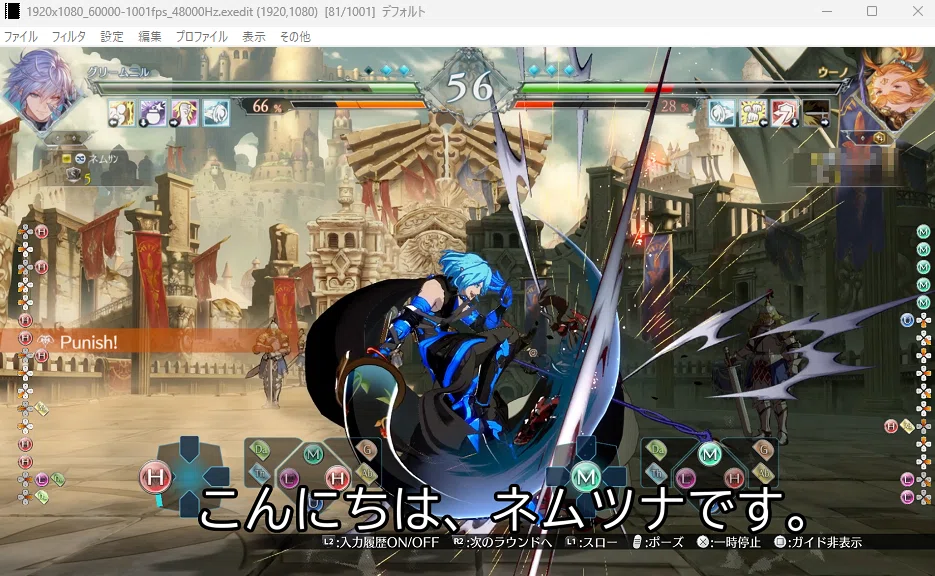Click the left panel's M button icon
The image size is (935, 576).
313,455
